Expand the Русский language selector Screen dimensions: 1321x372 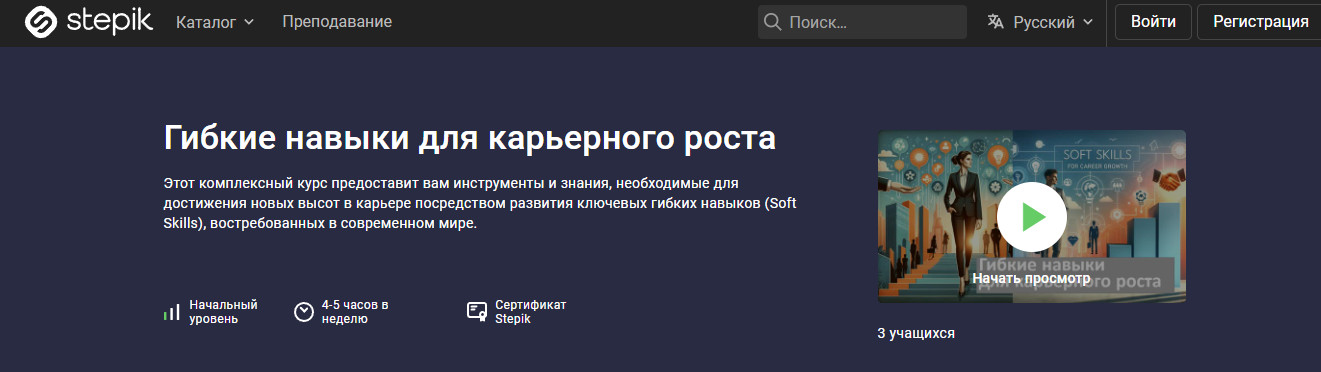click(1040, 22)
